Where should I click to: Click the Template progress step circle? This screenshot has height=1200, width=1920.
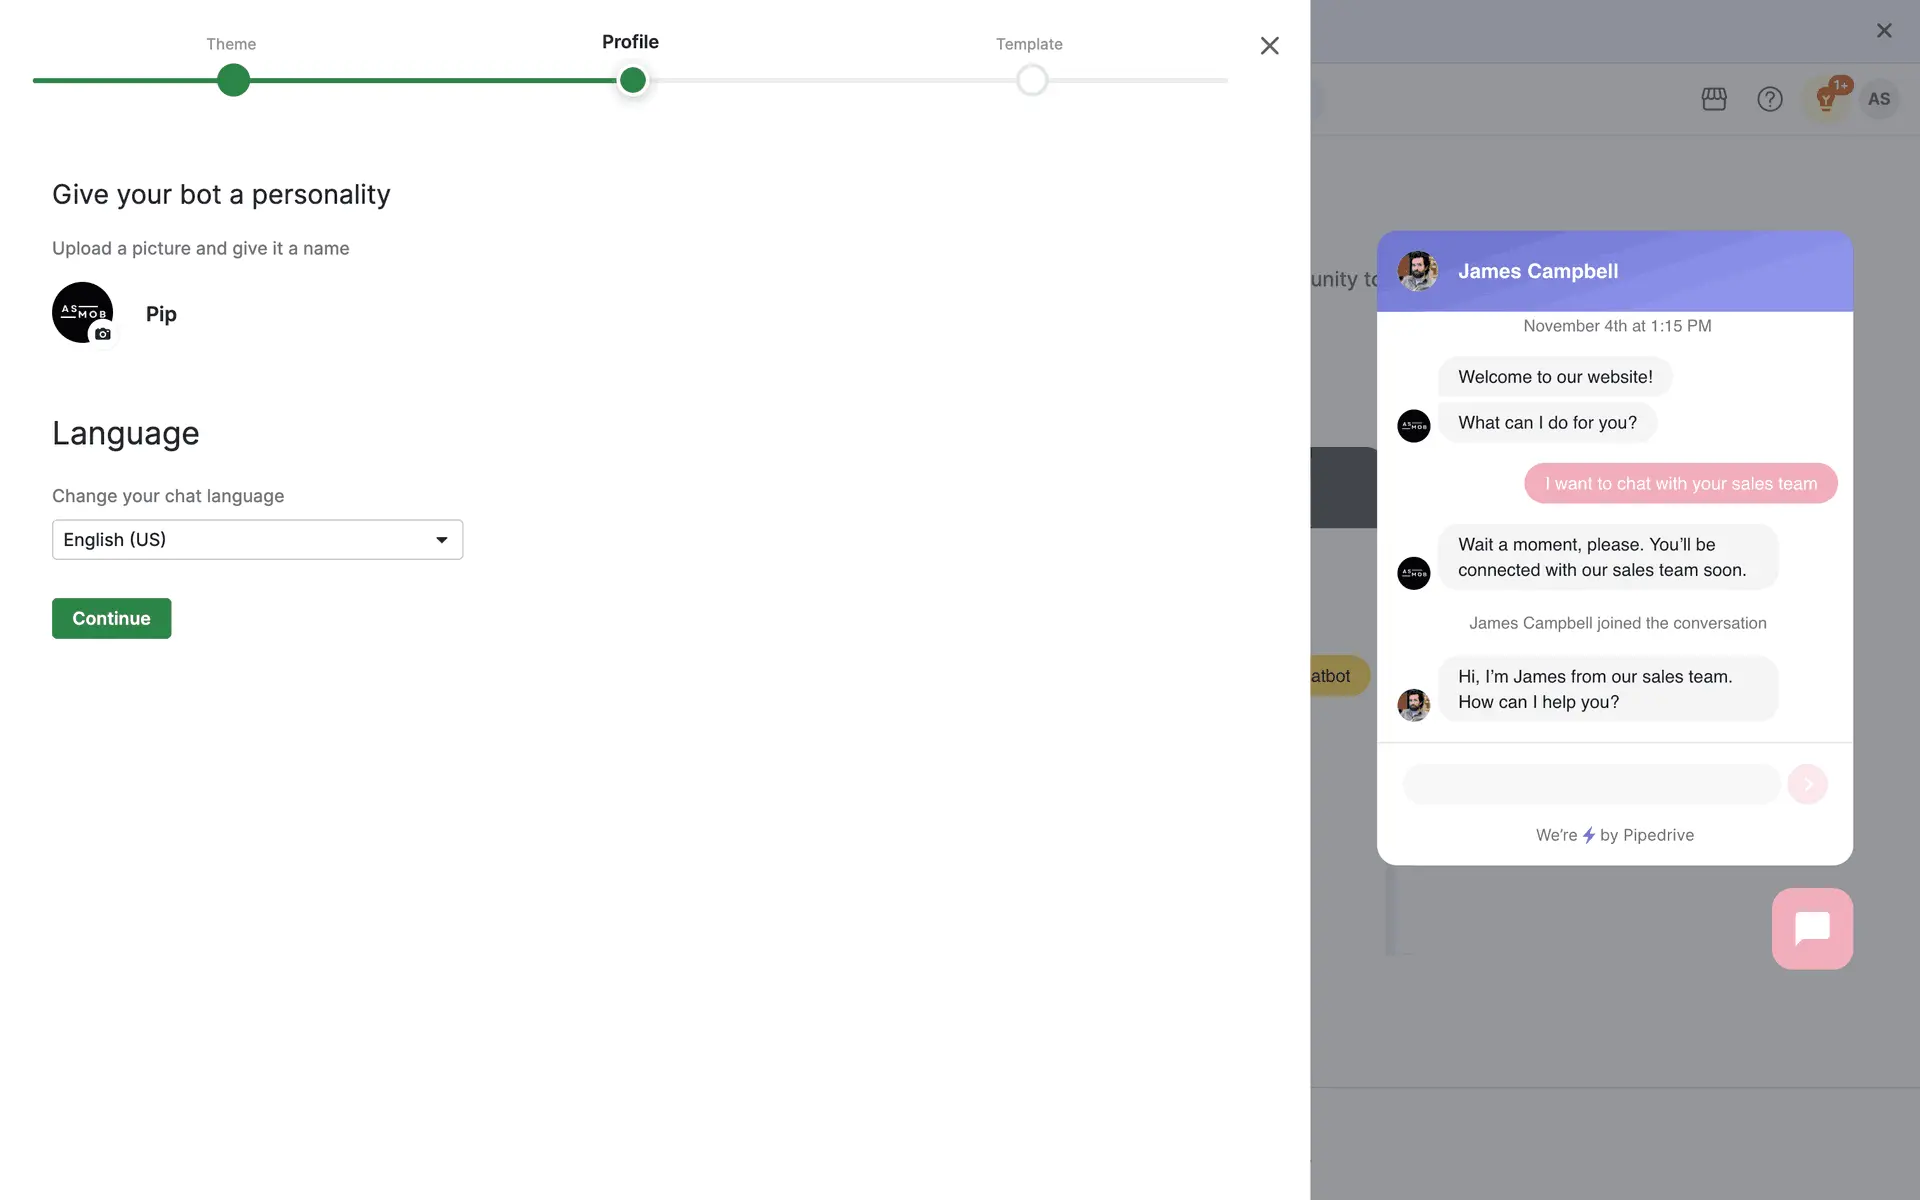(1031, 80)
